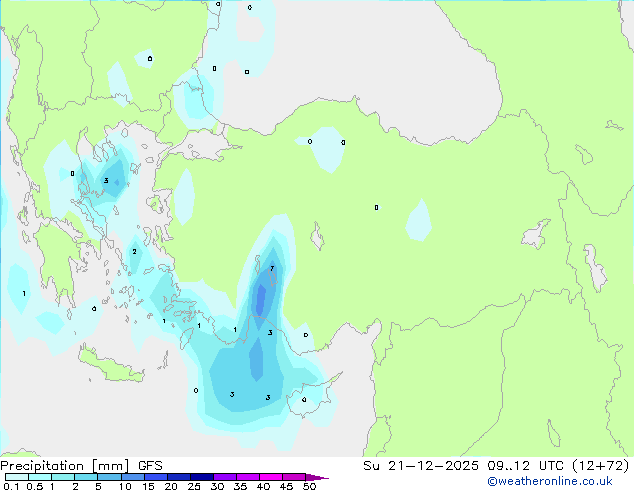This screenshot has height=490, width=634.
Task: Click the legend arrow beyond 50 mm
Action: point(317,477)
